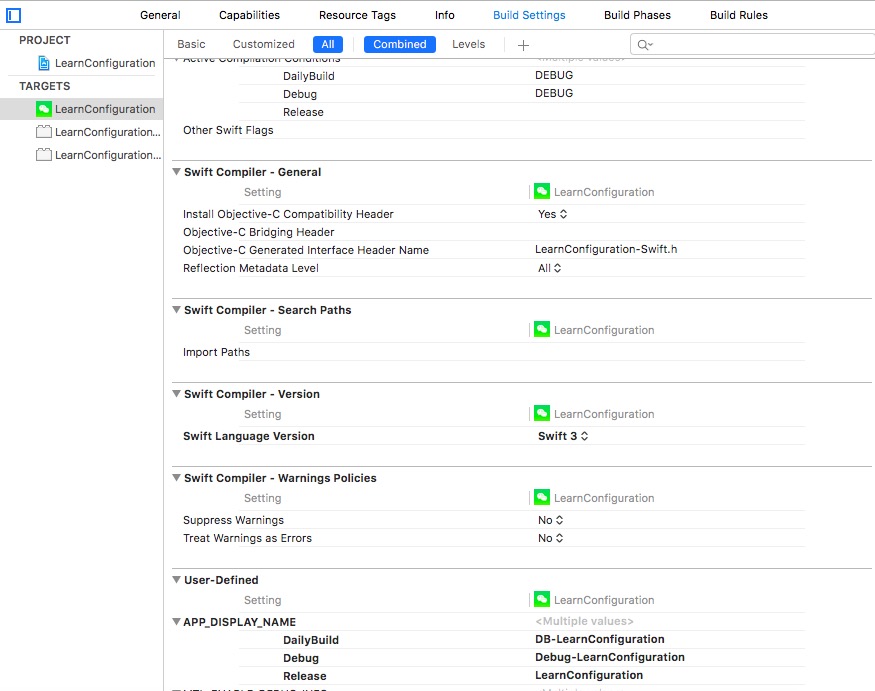
Task: Select Objective-C Generated Interface Header Name
Action: (x=306, y=250)
